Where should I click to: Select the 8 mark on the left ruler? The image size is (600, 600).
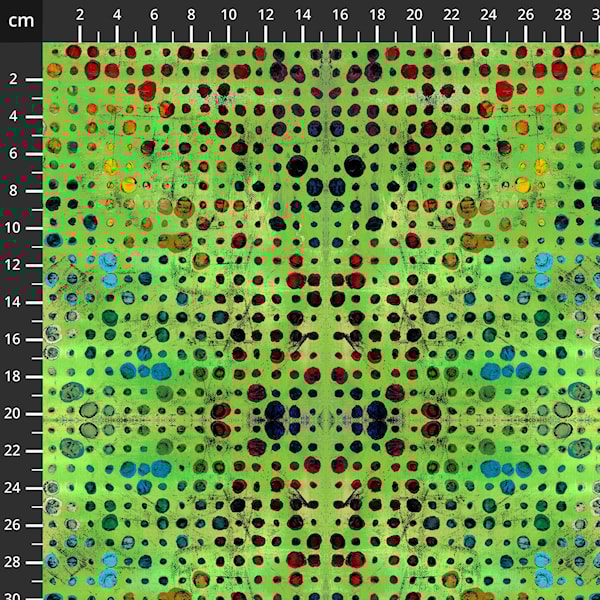(14, 190)
